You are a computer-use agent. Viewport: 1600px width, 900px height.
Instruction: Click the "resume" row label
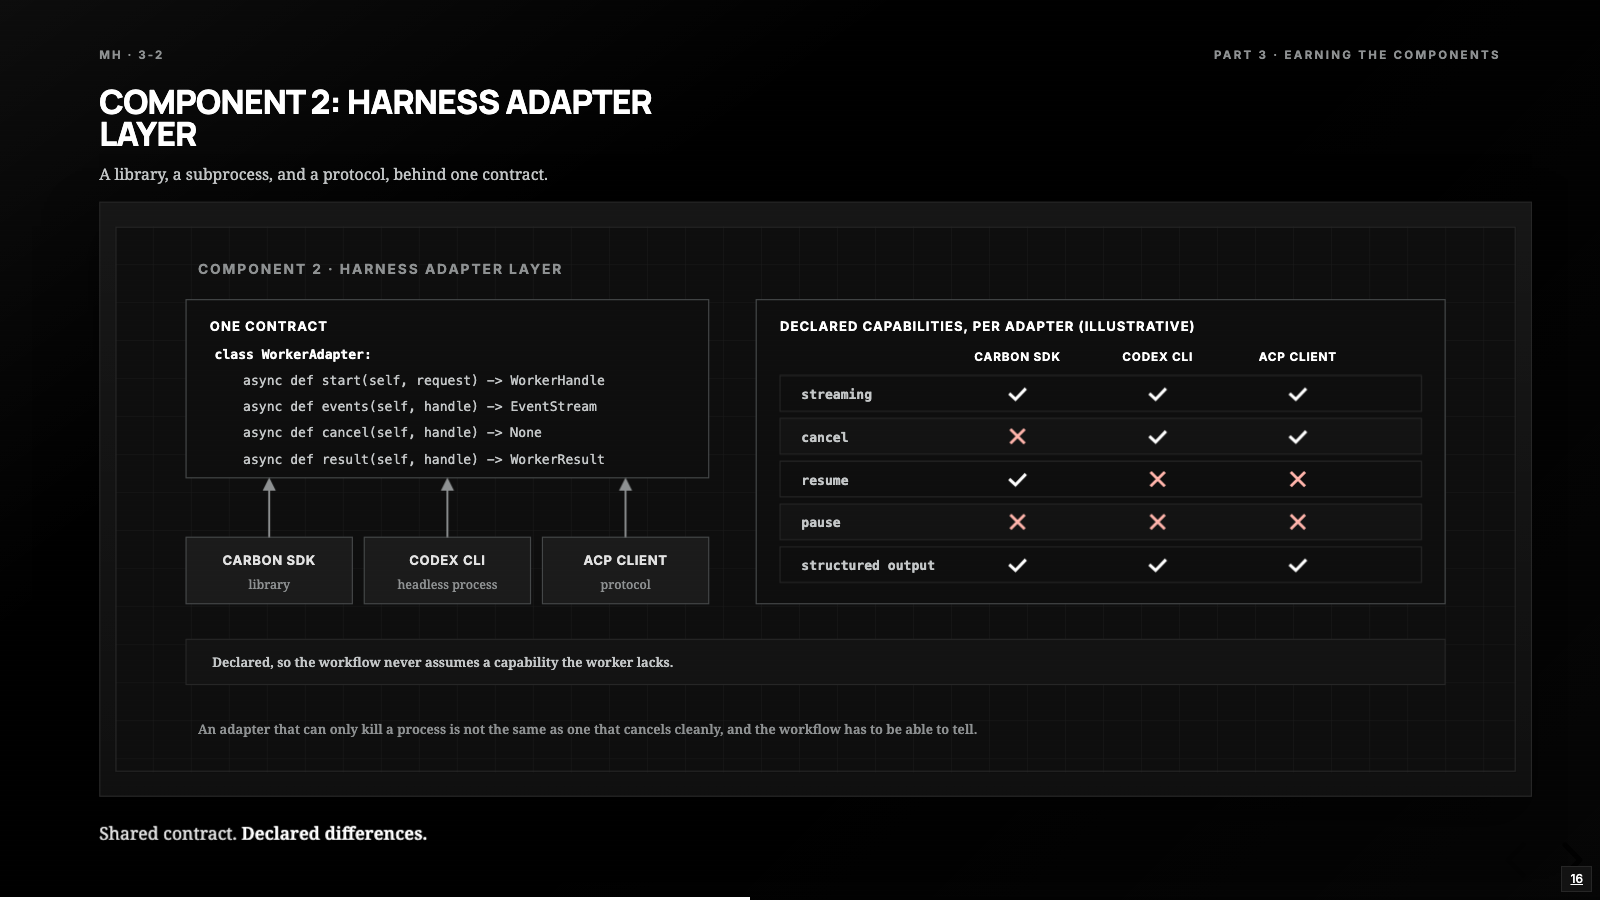[824, 481]
